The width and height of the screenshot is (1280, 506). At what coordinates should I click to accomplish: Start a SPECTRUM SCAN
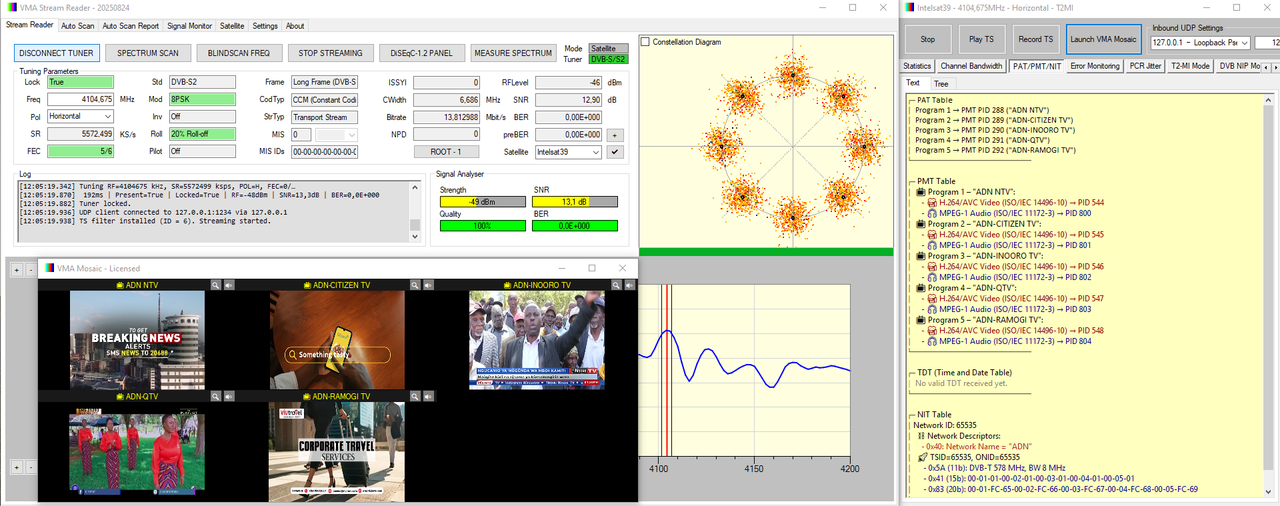[x=148, y=52]
